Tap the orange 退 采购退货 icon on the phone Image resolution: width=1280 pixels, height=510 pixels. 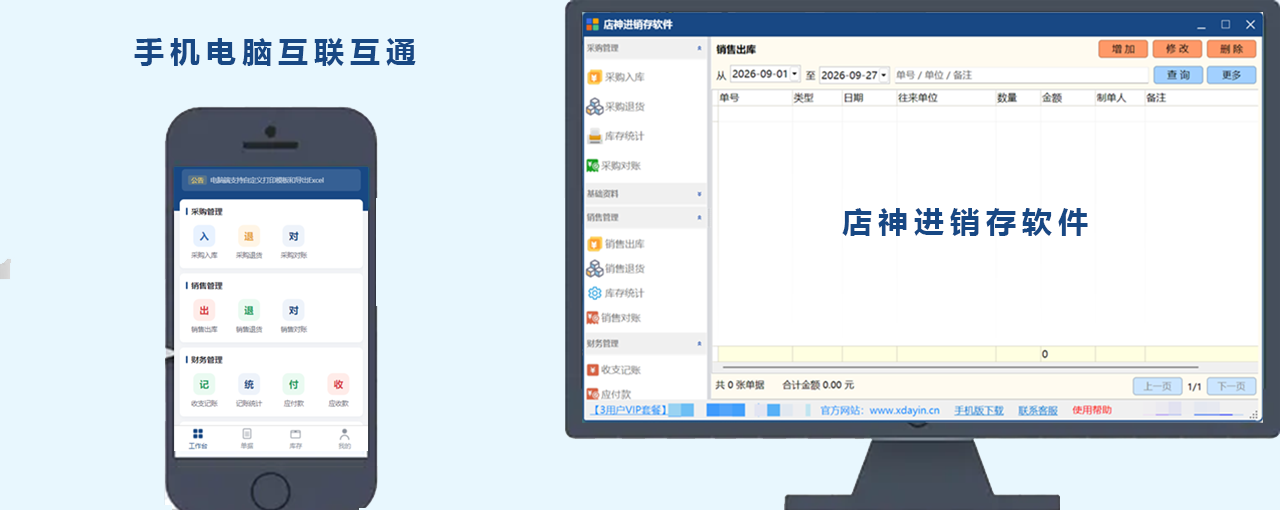(x=248, y=237)
